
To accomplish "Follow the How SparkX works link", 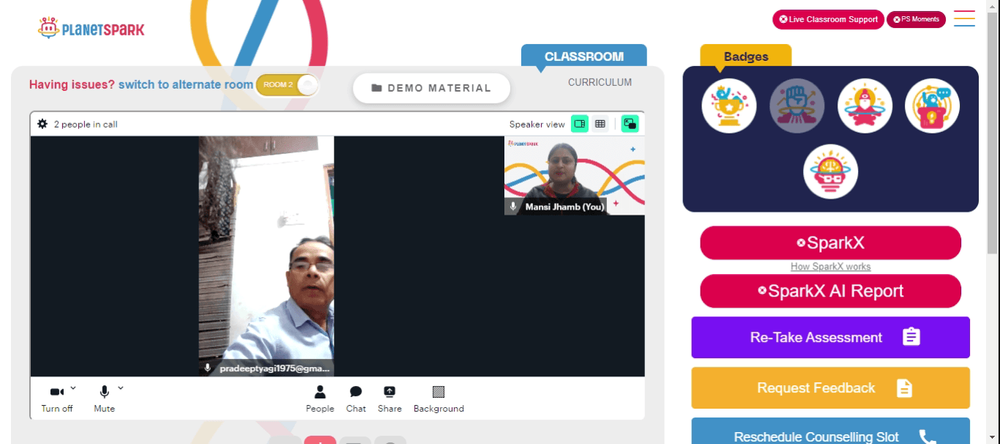I will (x=830, y=267).
